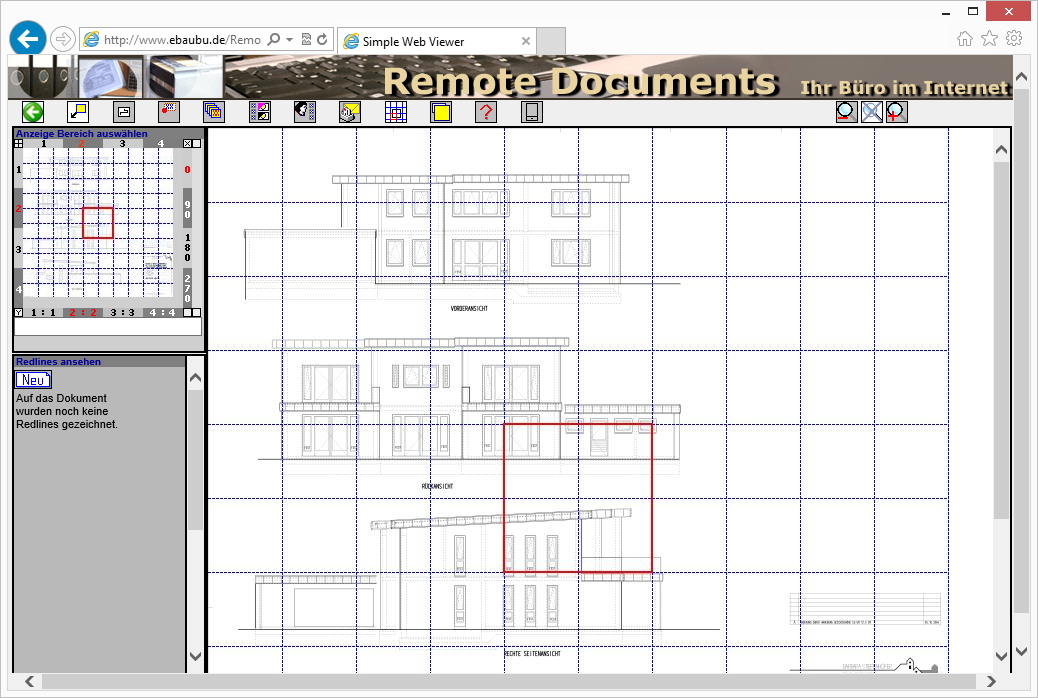Image resolution: width=1038 pixels, height=698 pixels.
Task: Click the green back arrow toolbar icon
Action: (x=32, y=112)
